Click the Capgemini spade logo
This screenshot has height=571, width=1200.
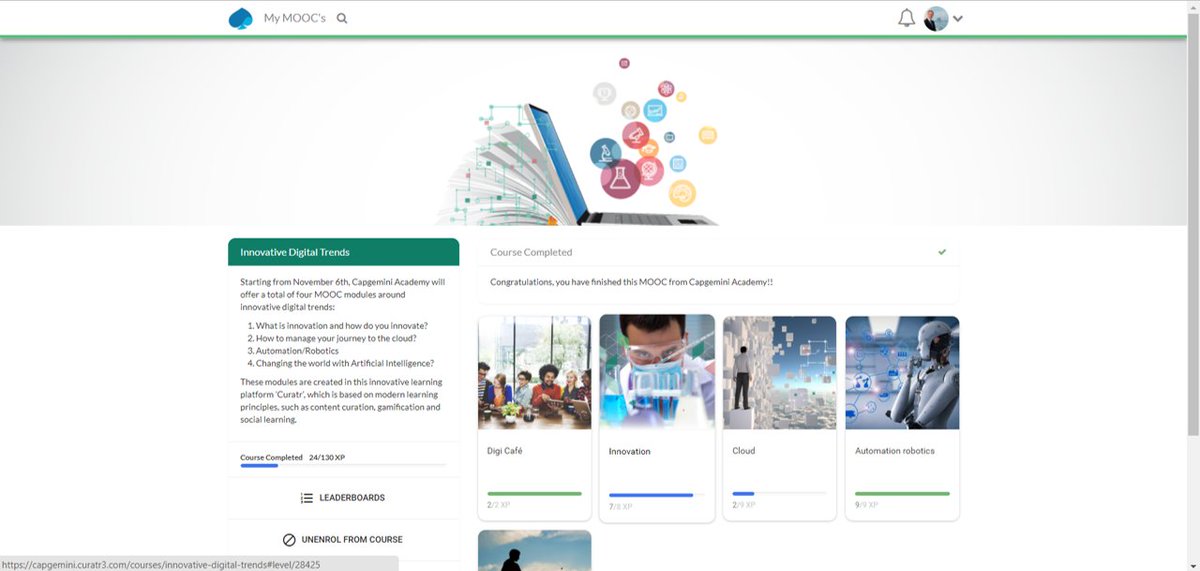[x=241, y=18]
